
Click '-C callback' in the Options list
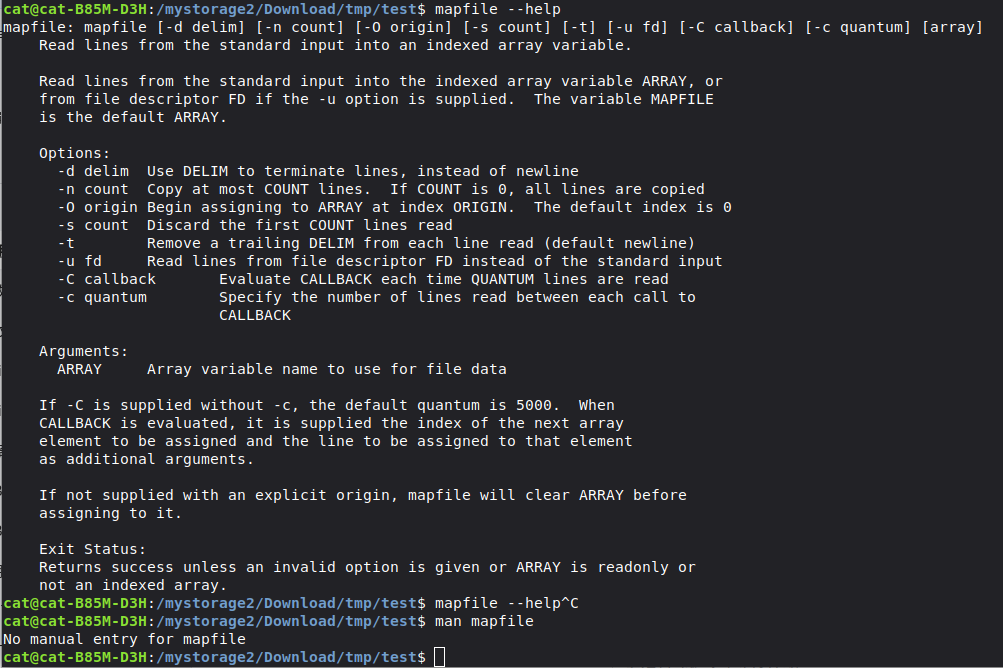[x=106, y=279]
